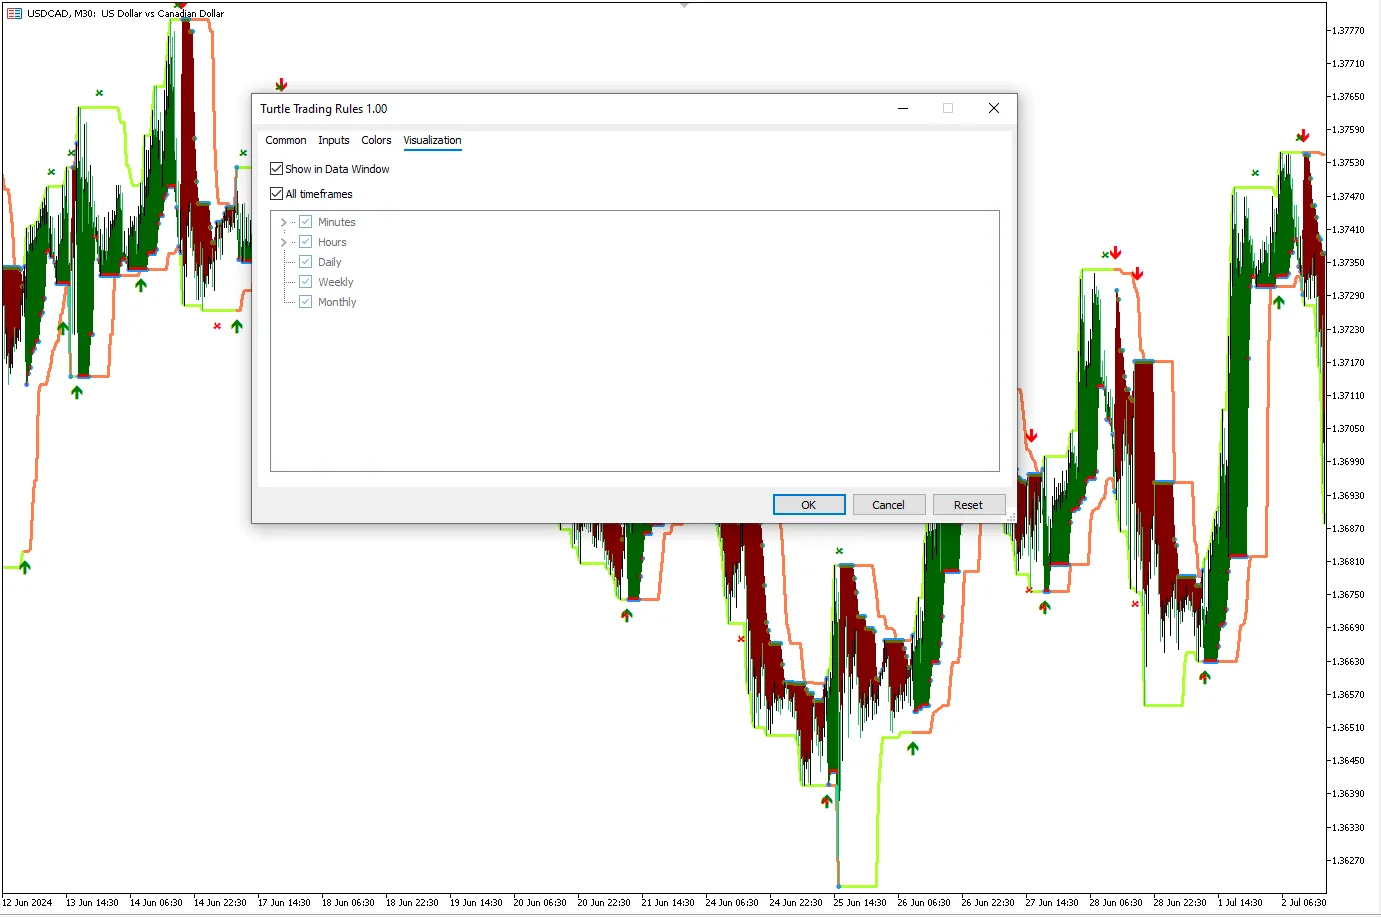Click the chart icon beside the USDCAD title
The image size is (1381, 917).
14,13
